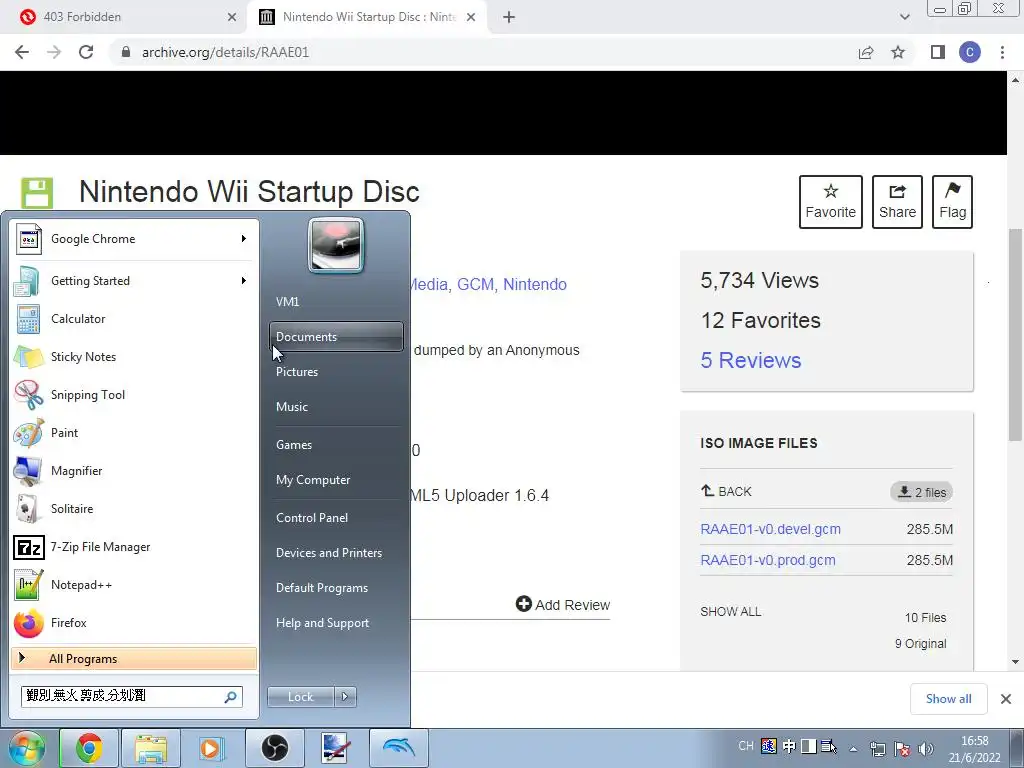This screenshot has height=768, width=1024.
Task: Click the Nintendo topic link
Action: [x=535, y=285]
